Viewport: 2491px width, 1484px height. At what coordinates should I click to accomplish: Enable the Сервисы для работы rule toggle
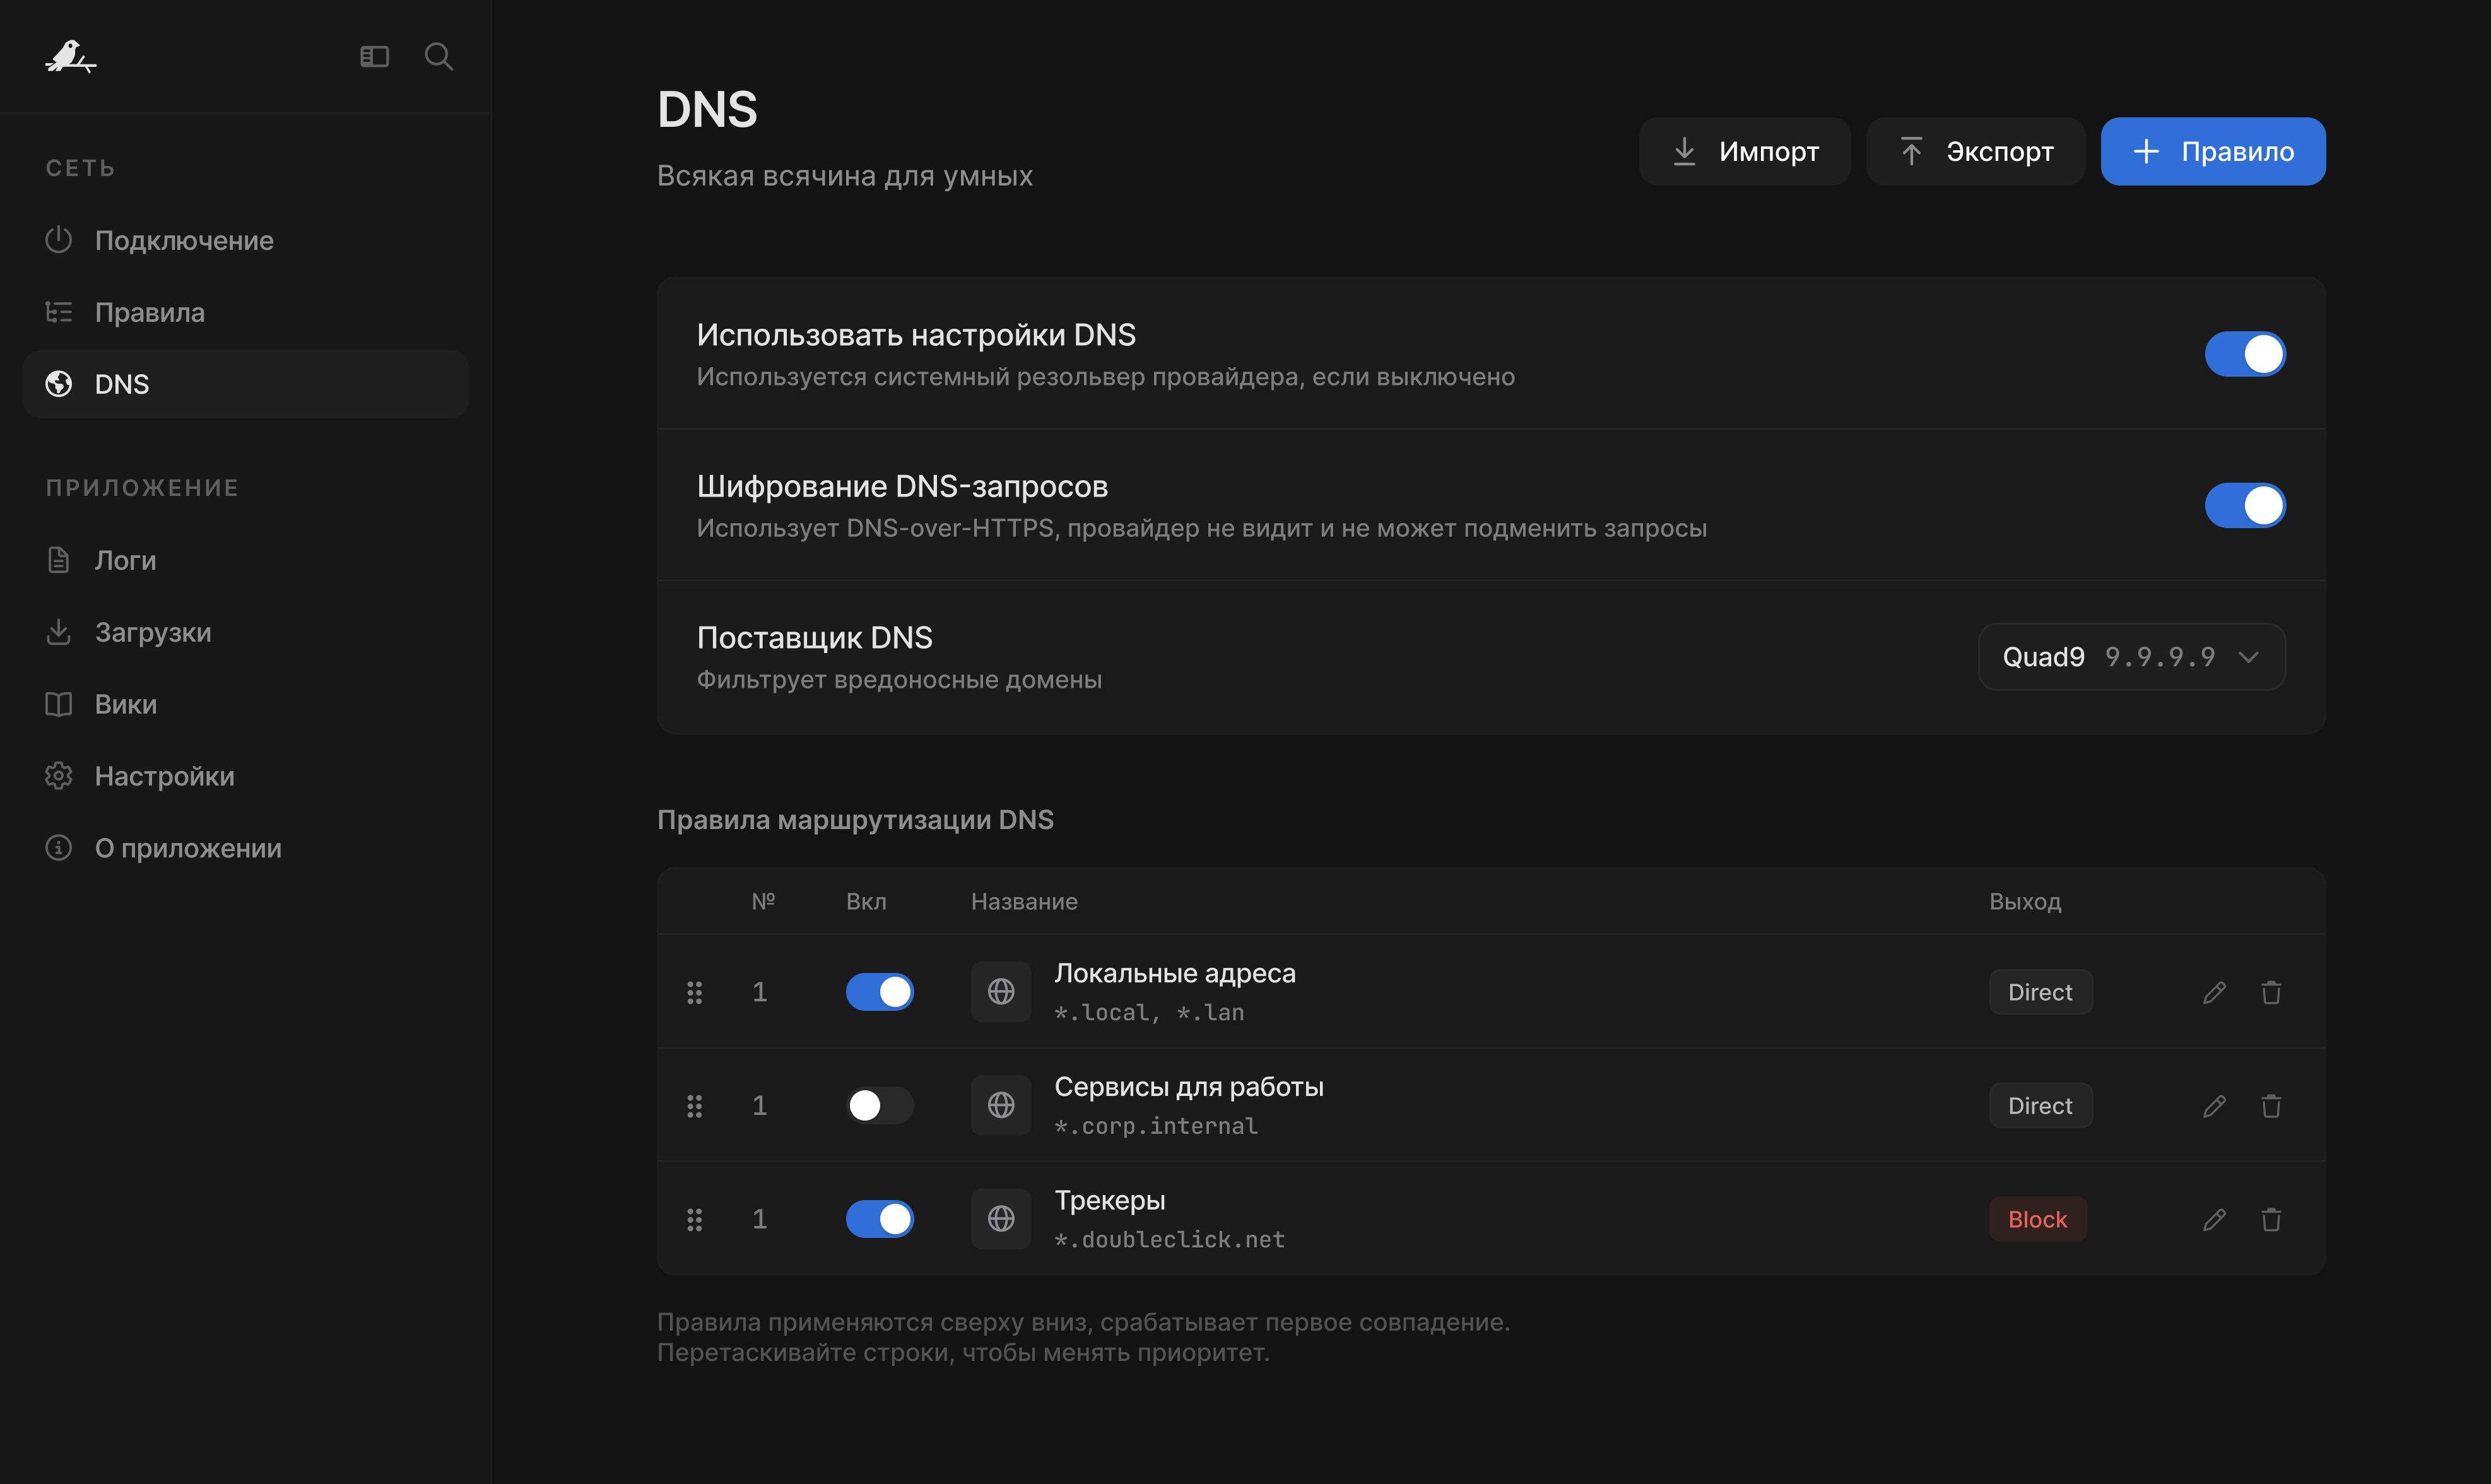click(x=880, y=1105)
